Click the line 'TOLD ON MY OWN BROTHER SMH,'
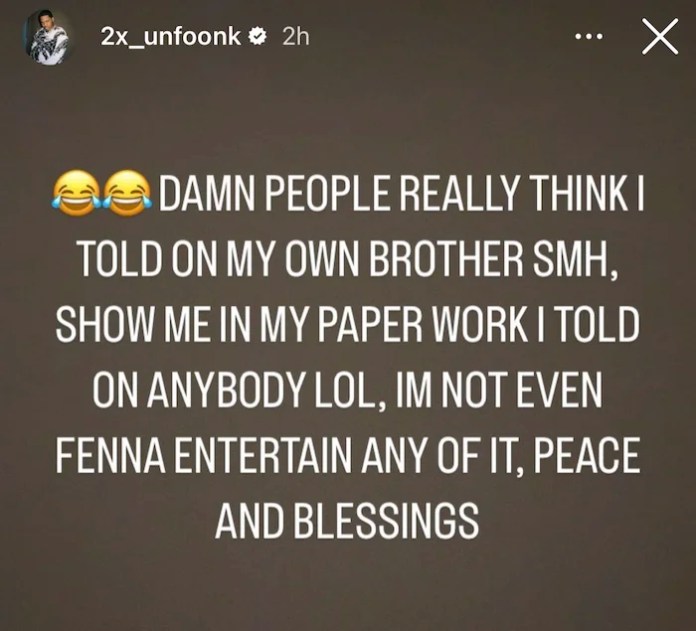Image resolution: width=696 pixels, height=631 pixels. 348,258
